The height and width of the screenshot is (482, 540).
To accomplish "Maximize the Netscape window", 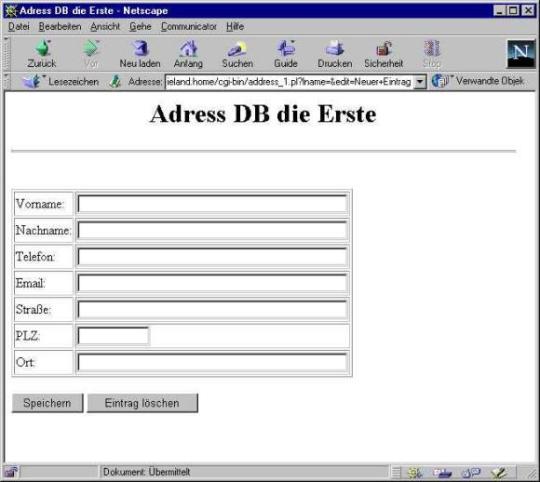I will (513, 11).
